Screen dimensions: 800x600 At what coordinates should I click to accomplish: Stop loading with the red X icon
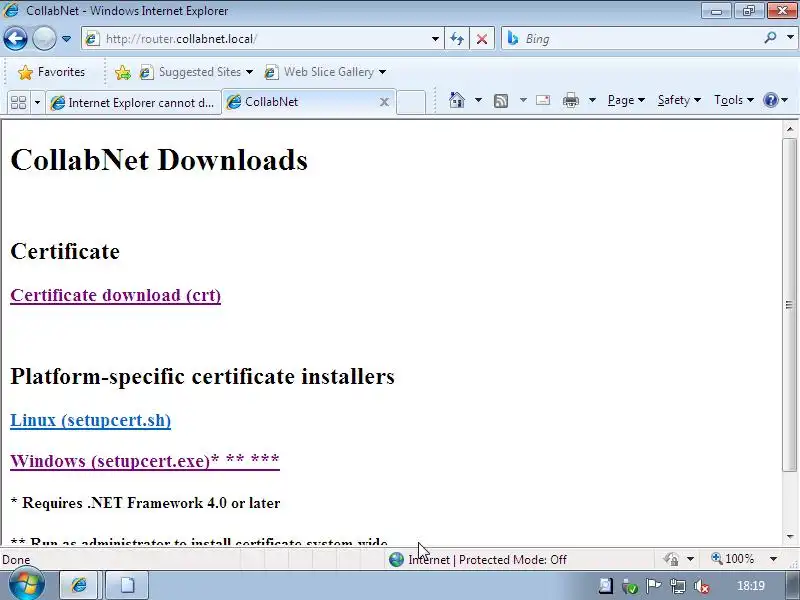pos(482,39)
